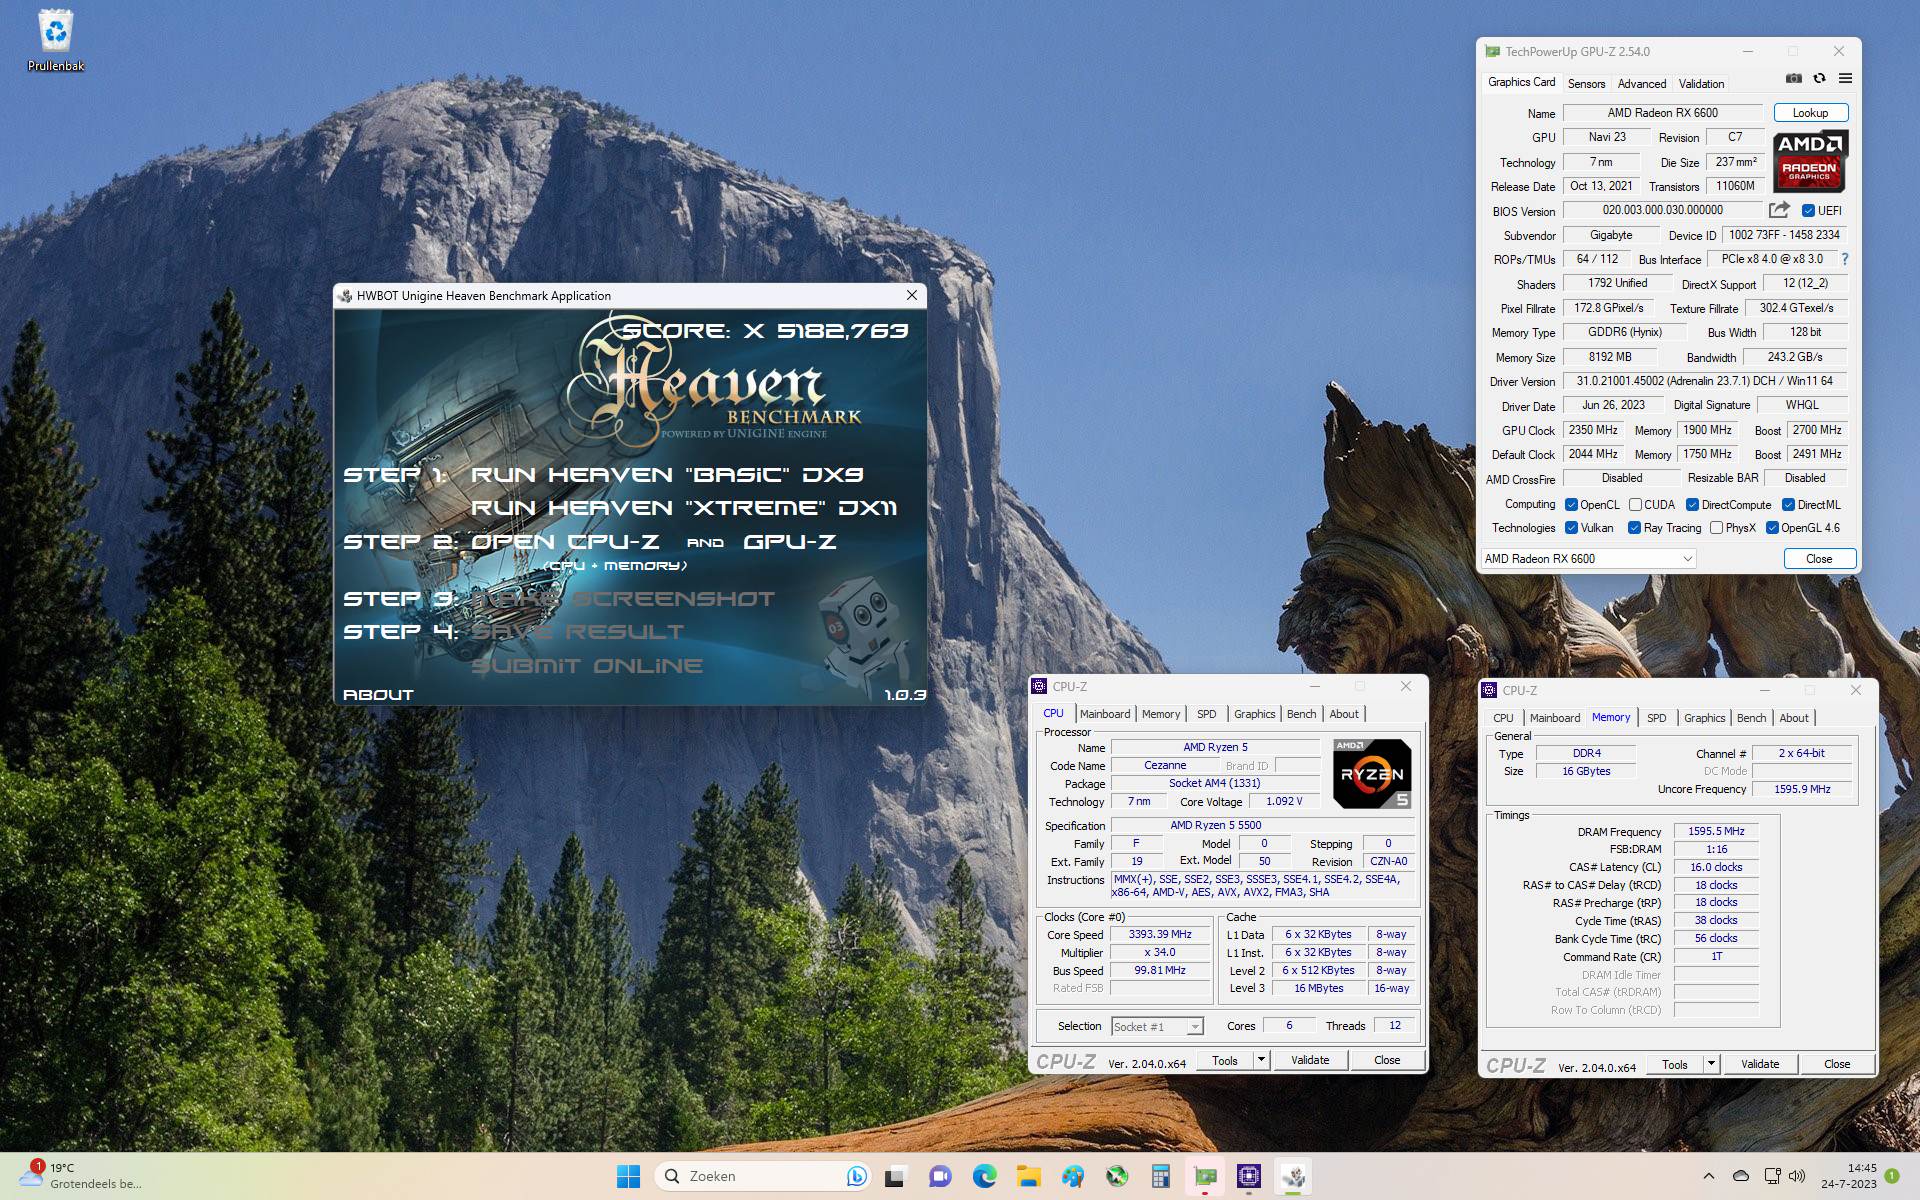Click Validate in CPU-Z Memory window
Image resolution: width=1920 pixels, height=1200 pixels.
click(x=1760, y=1064)
